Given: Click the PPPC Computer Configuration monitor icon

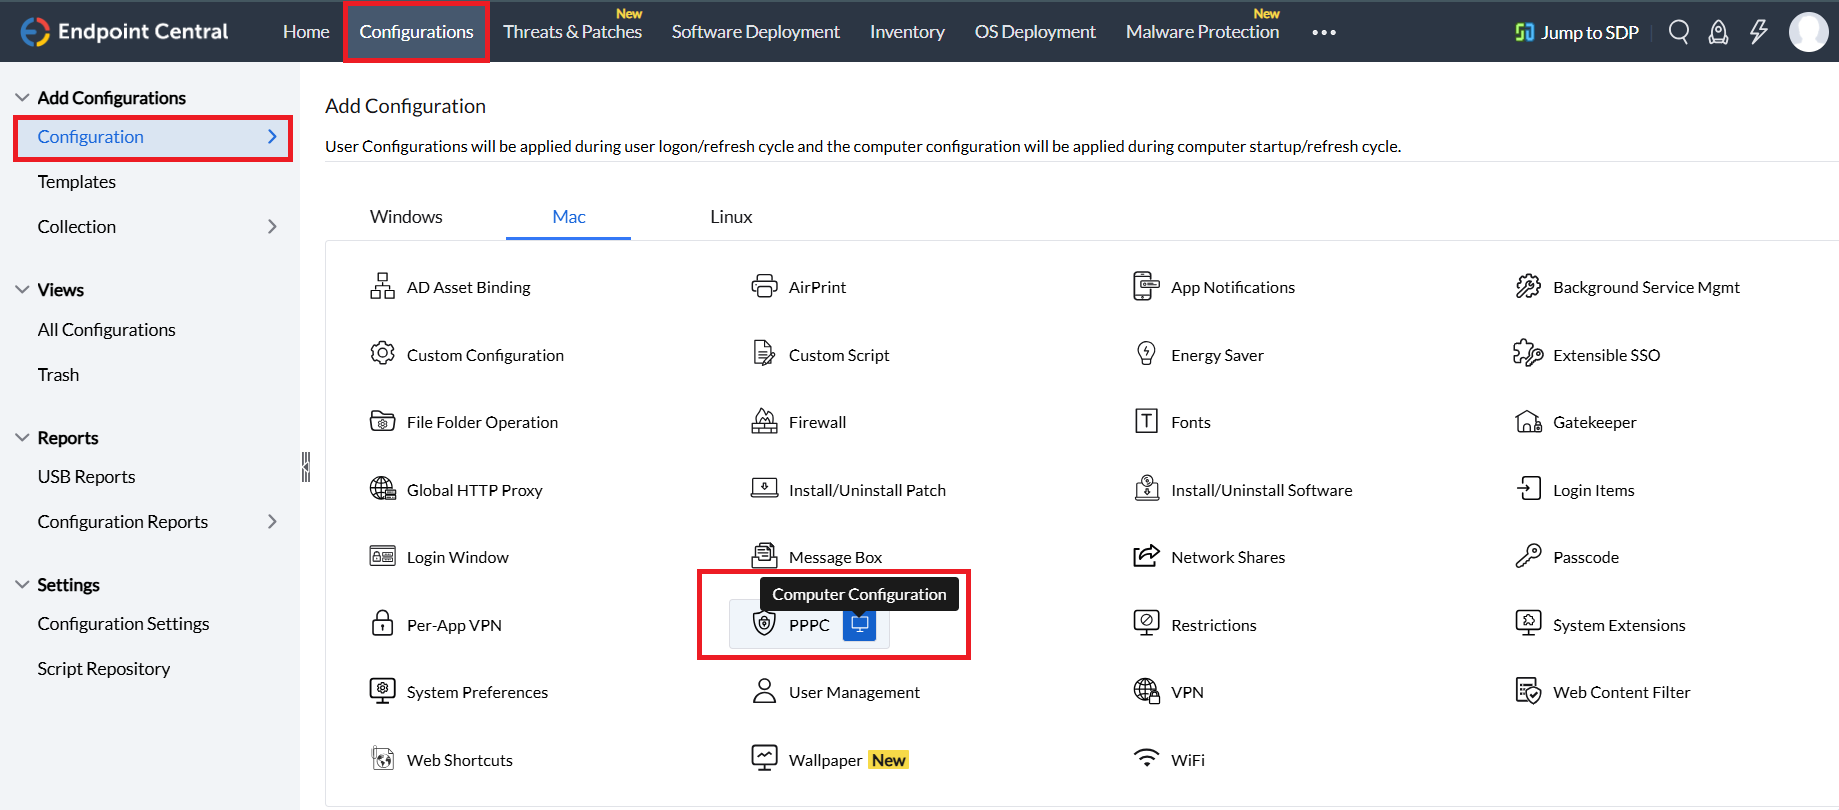Looking at the screenshot, I should pyautogui.click(x=859, y=625).
